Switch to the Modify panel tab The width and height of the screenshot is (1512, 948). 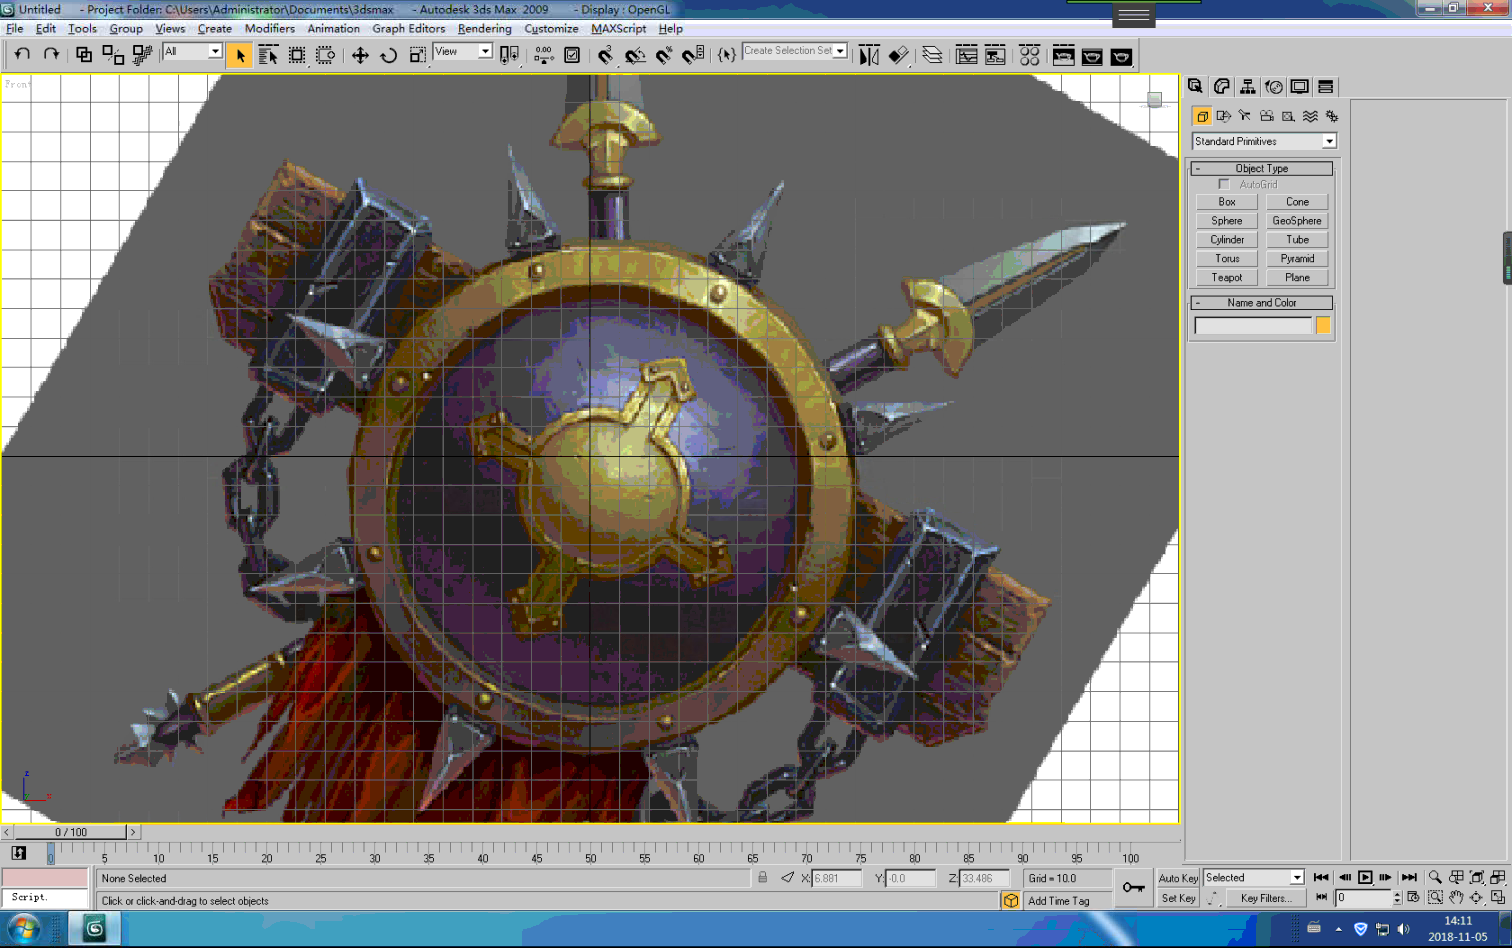click(x=1221, y=87)
